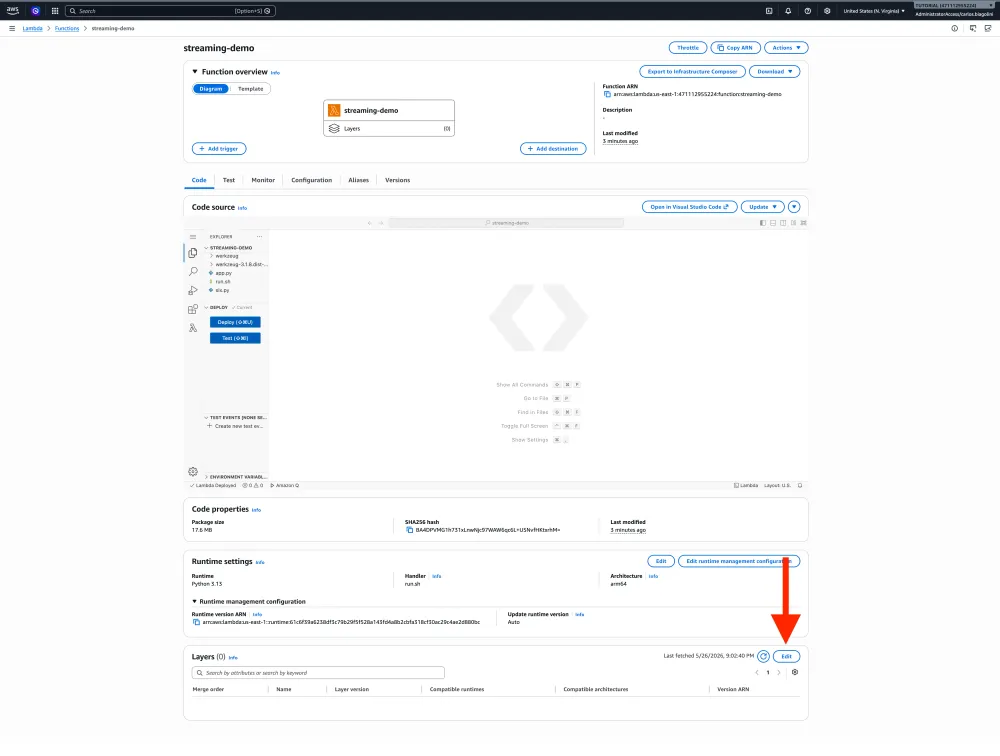This screenshot has height=756, width=1000.
Task: Open the Update dropdown in Code source
Action: [763, 207]
